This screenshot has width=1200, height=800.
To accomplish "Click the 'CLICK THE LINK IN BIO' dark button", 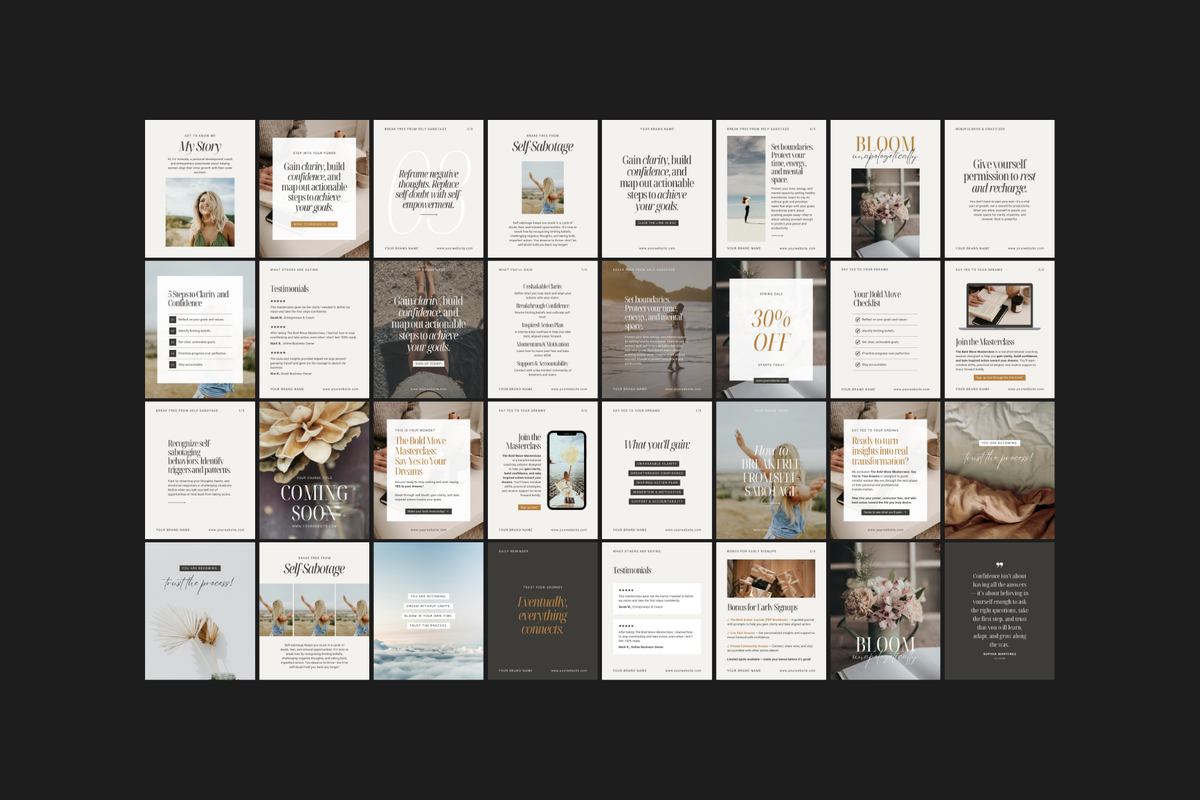I will tap(656, 223).
